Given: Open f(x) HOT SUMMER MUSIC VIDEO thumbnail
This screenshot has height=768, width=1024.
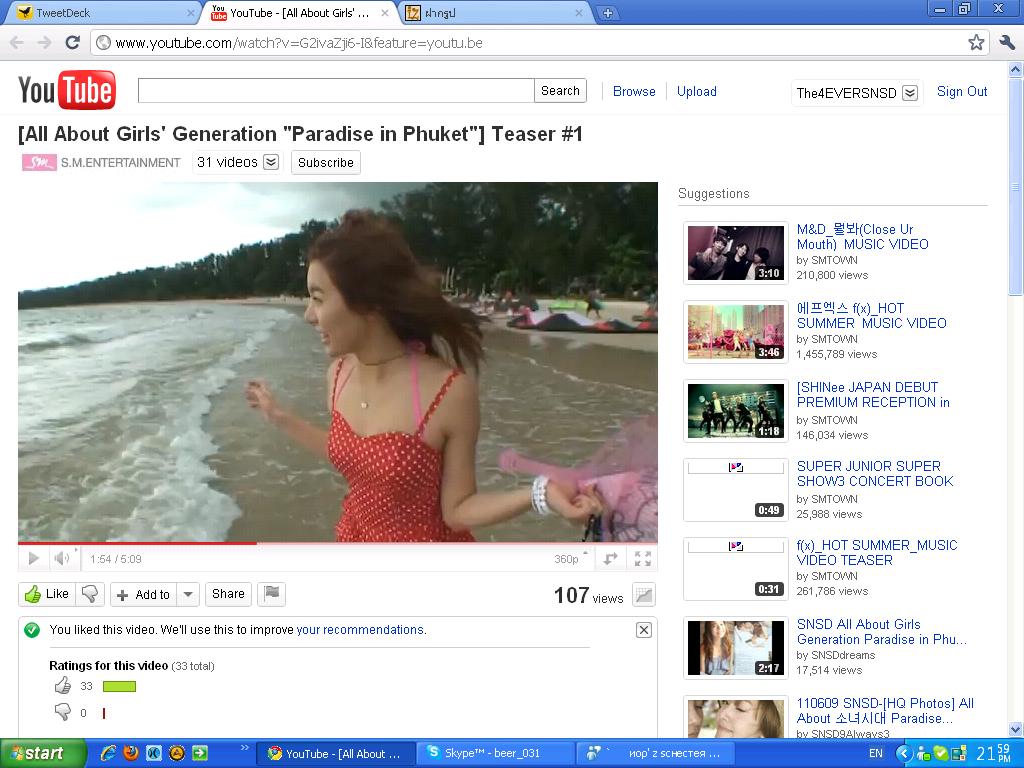Looking at the screenshot, I should [x=736, y=332].
